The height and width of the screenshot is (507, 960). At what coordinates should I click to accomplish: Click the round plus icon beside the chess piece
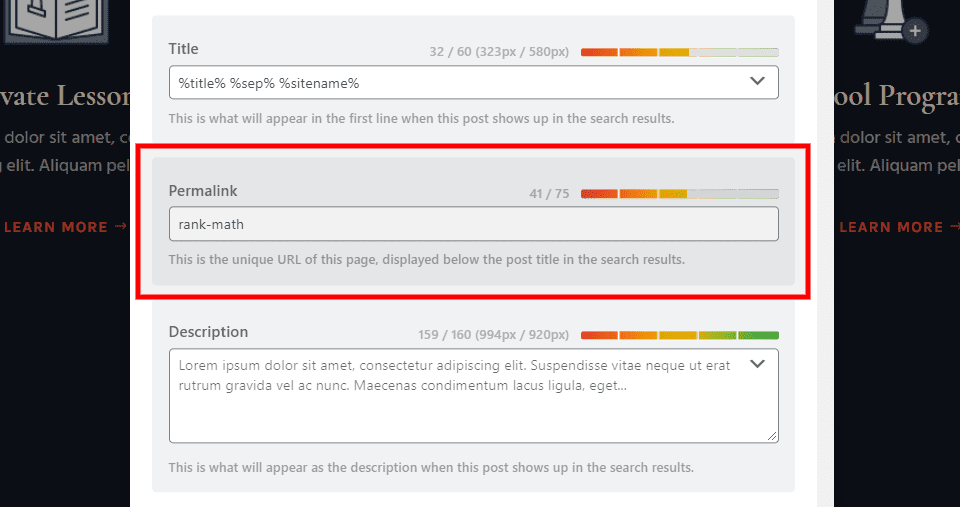pos(915,31)
